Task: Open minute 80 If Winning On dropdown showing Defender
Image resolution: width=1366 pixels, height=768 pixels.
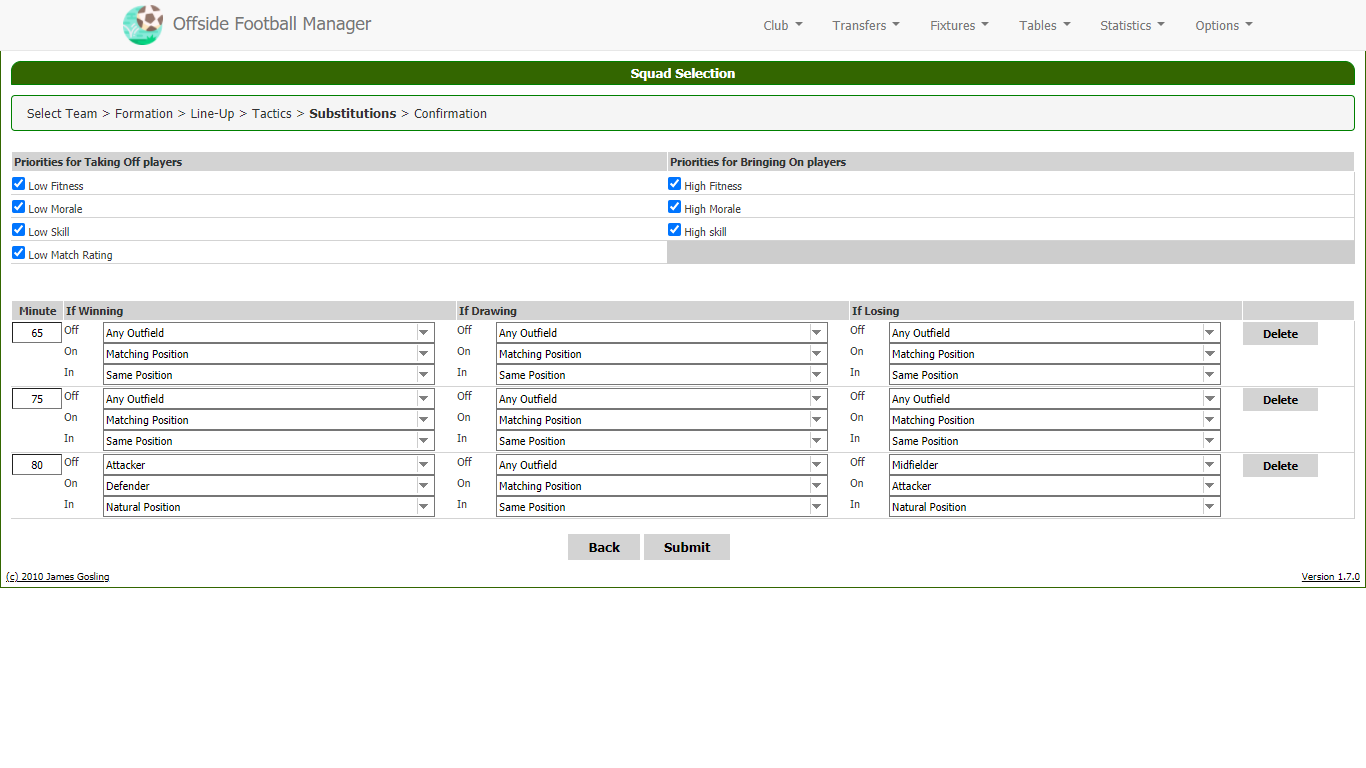Action: pyautogui.click(x=269, y=486)
